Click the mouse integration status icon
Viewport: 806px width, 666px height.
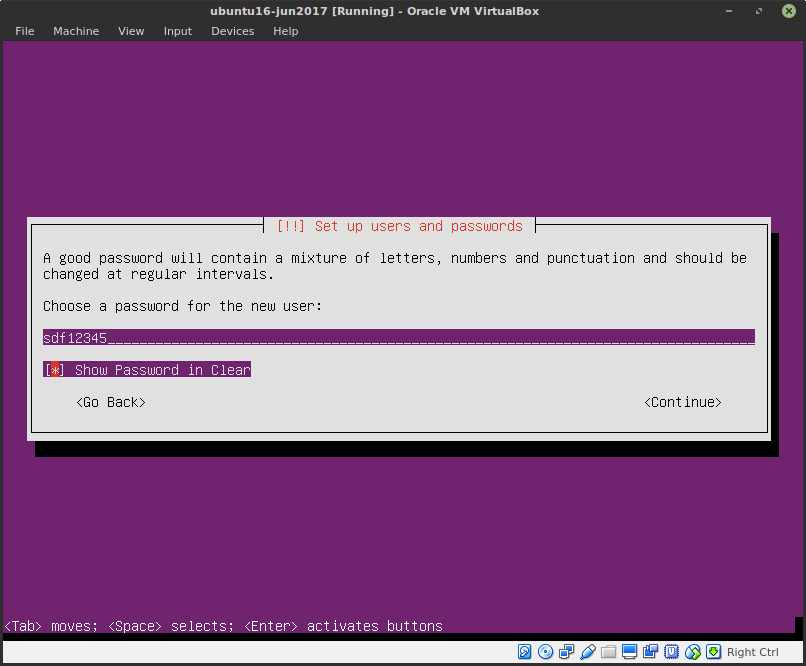click(x=692, y=651)
